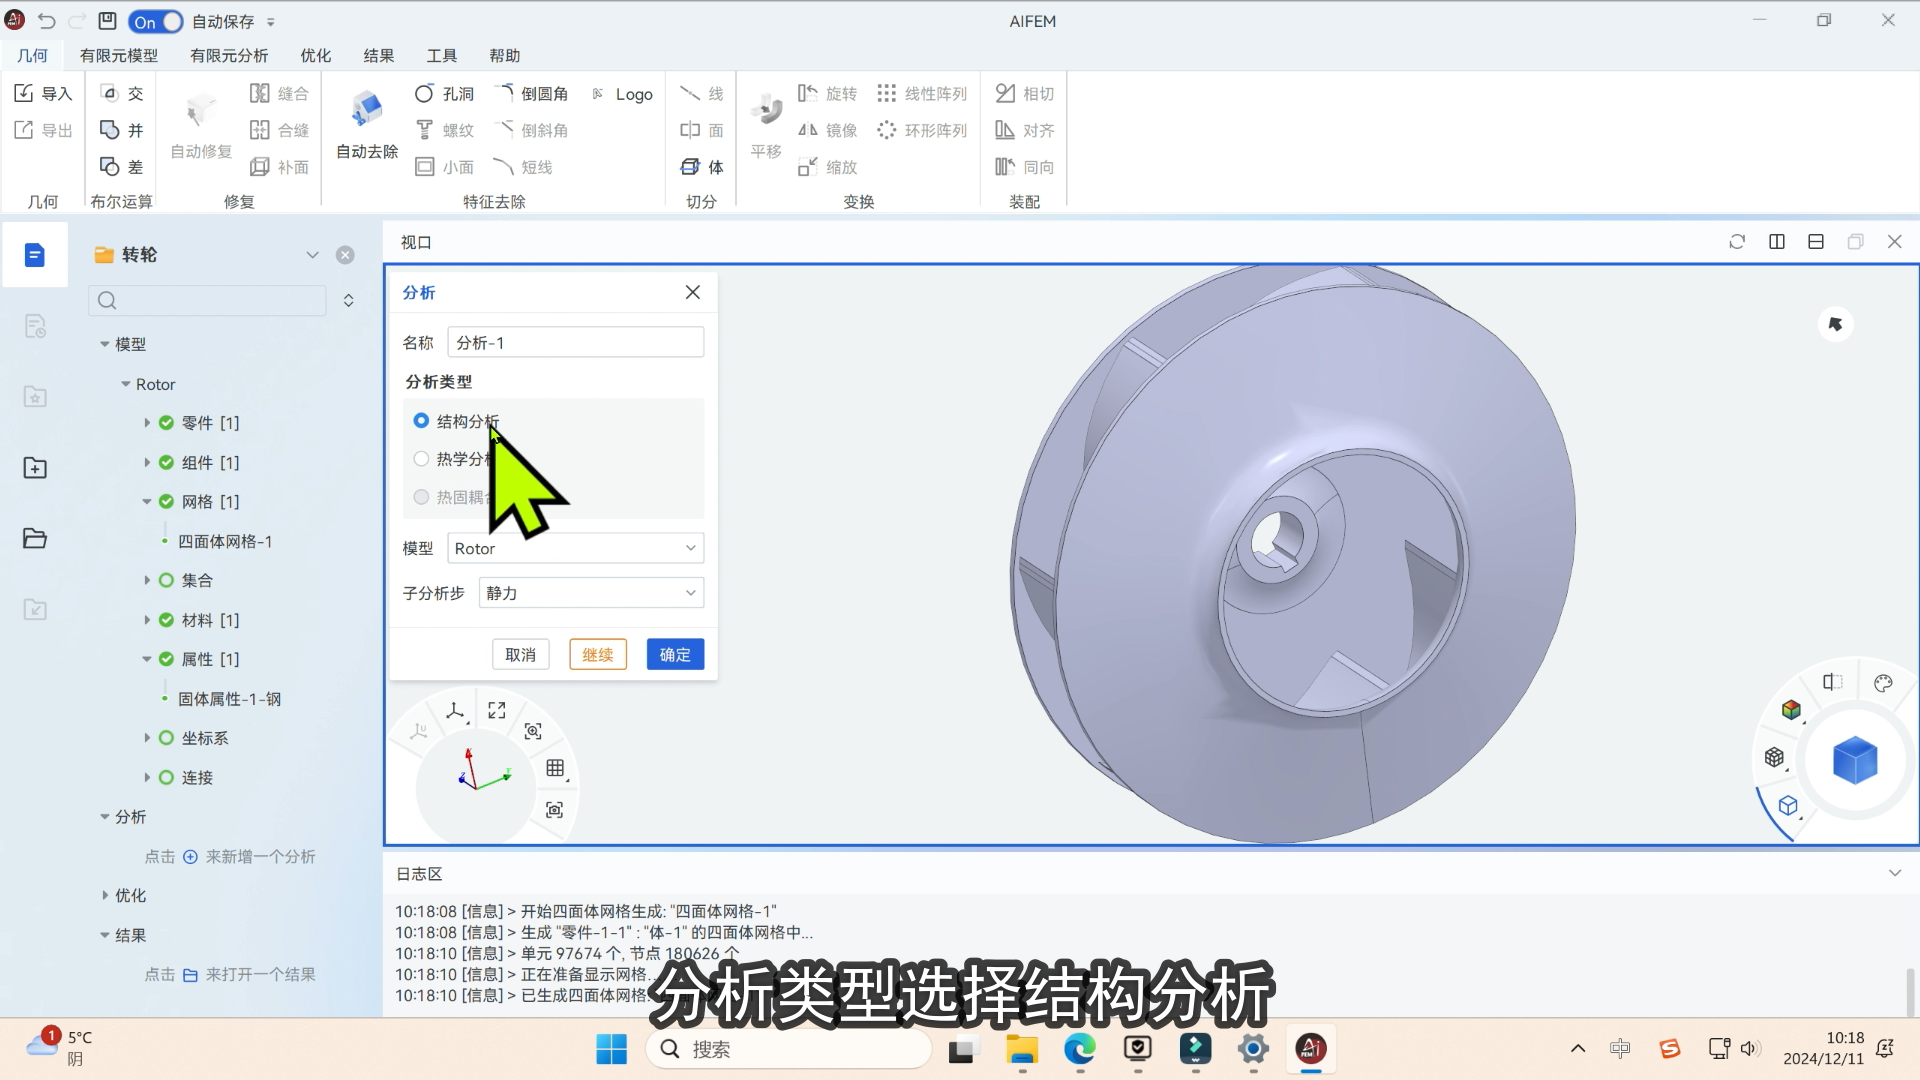Click the 分析名称 input field
Image resolution: width=1920 pixels, height=1080 pixels.
(575, 343)
